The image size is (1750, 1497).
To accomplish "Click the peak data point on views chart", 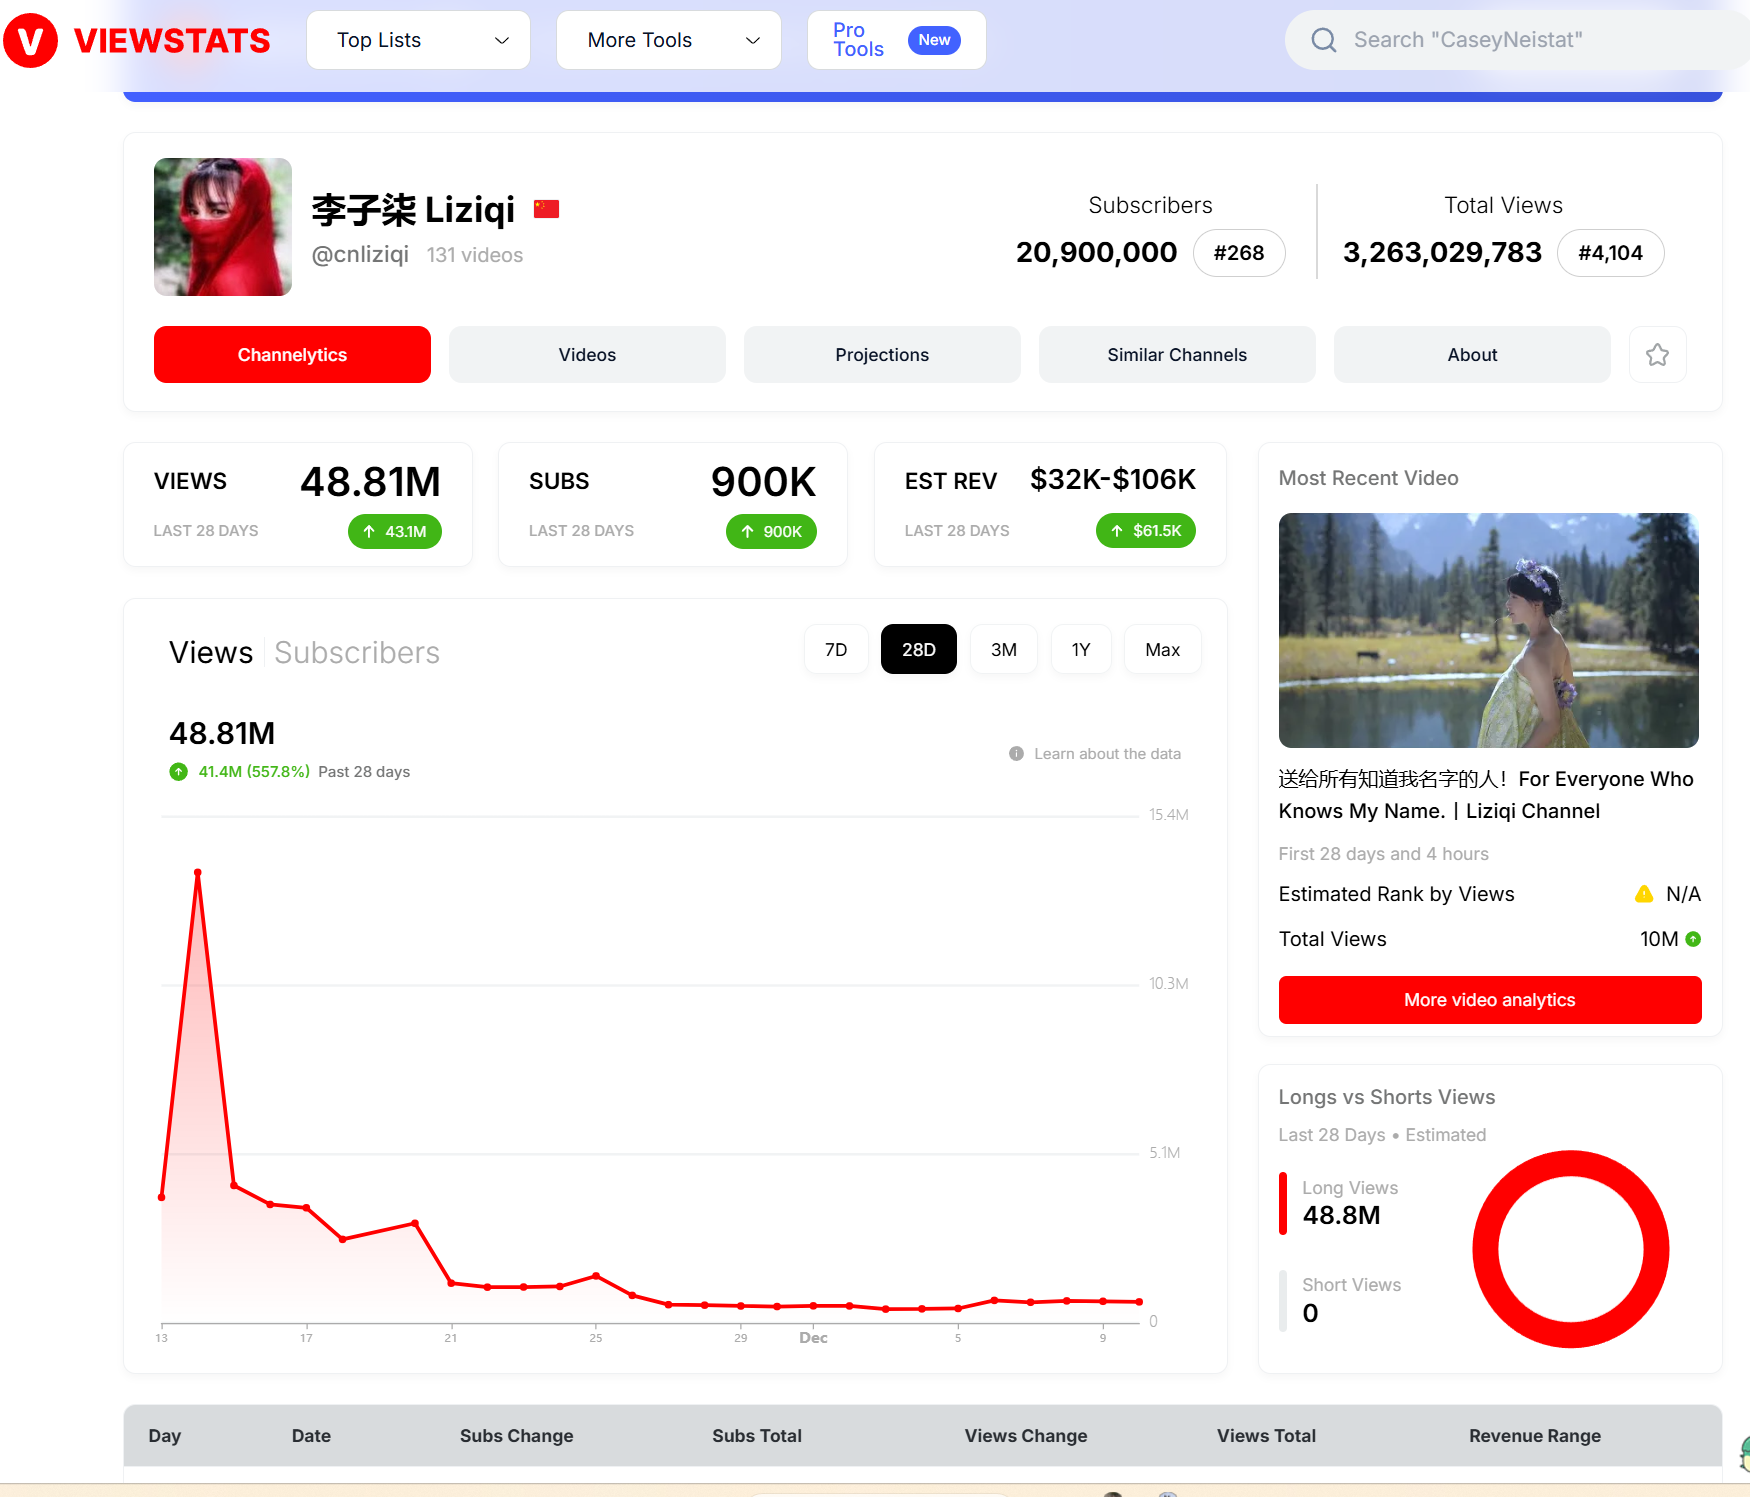I will 198,872.
